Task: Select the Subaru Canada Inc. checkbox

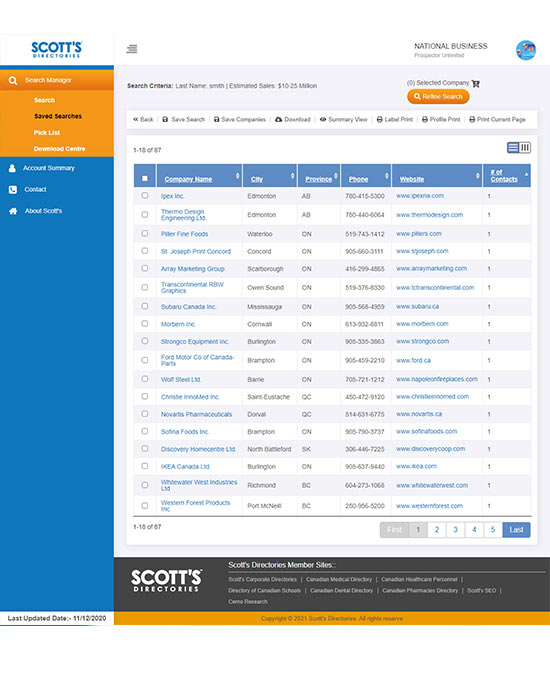Action: pos(145,306)
